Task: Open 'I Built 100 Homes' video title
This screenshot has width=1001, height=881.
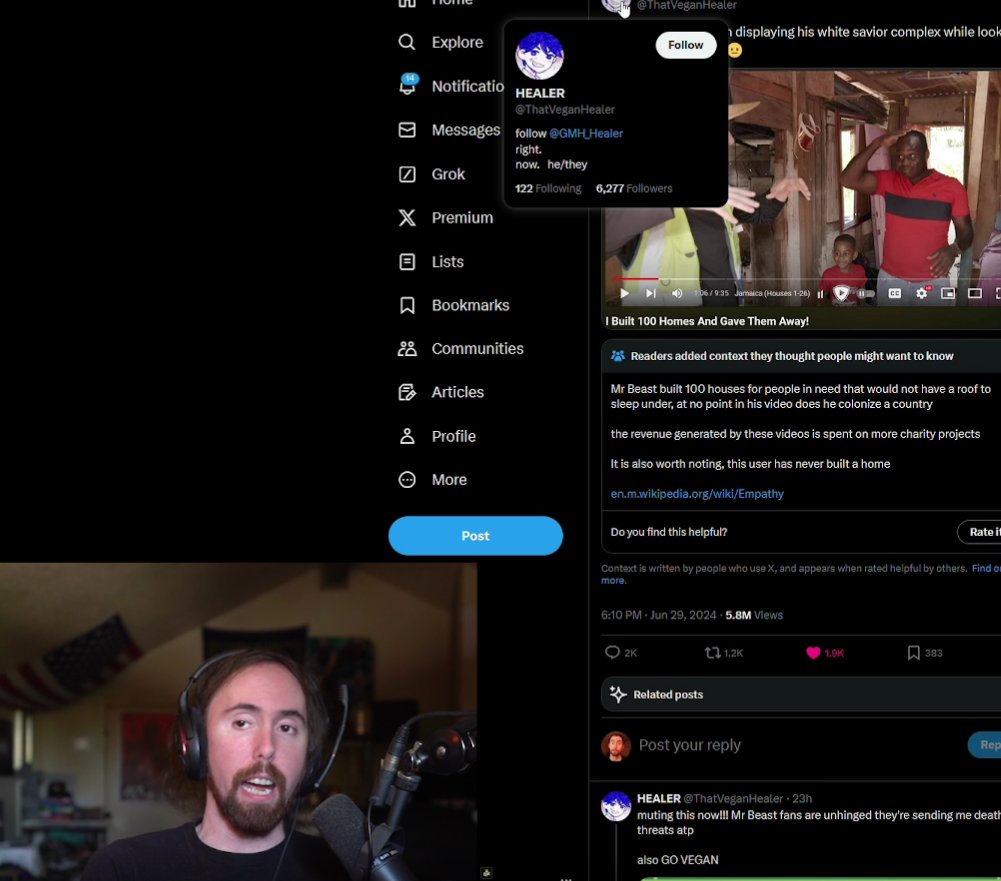Action: coord(707,321)
